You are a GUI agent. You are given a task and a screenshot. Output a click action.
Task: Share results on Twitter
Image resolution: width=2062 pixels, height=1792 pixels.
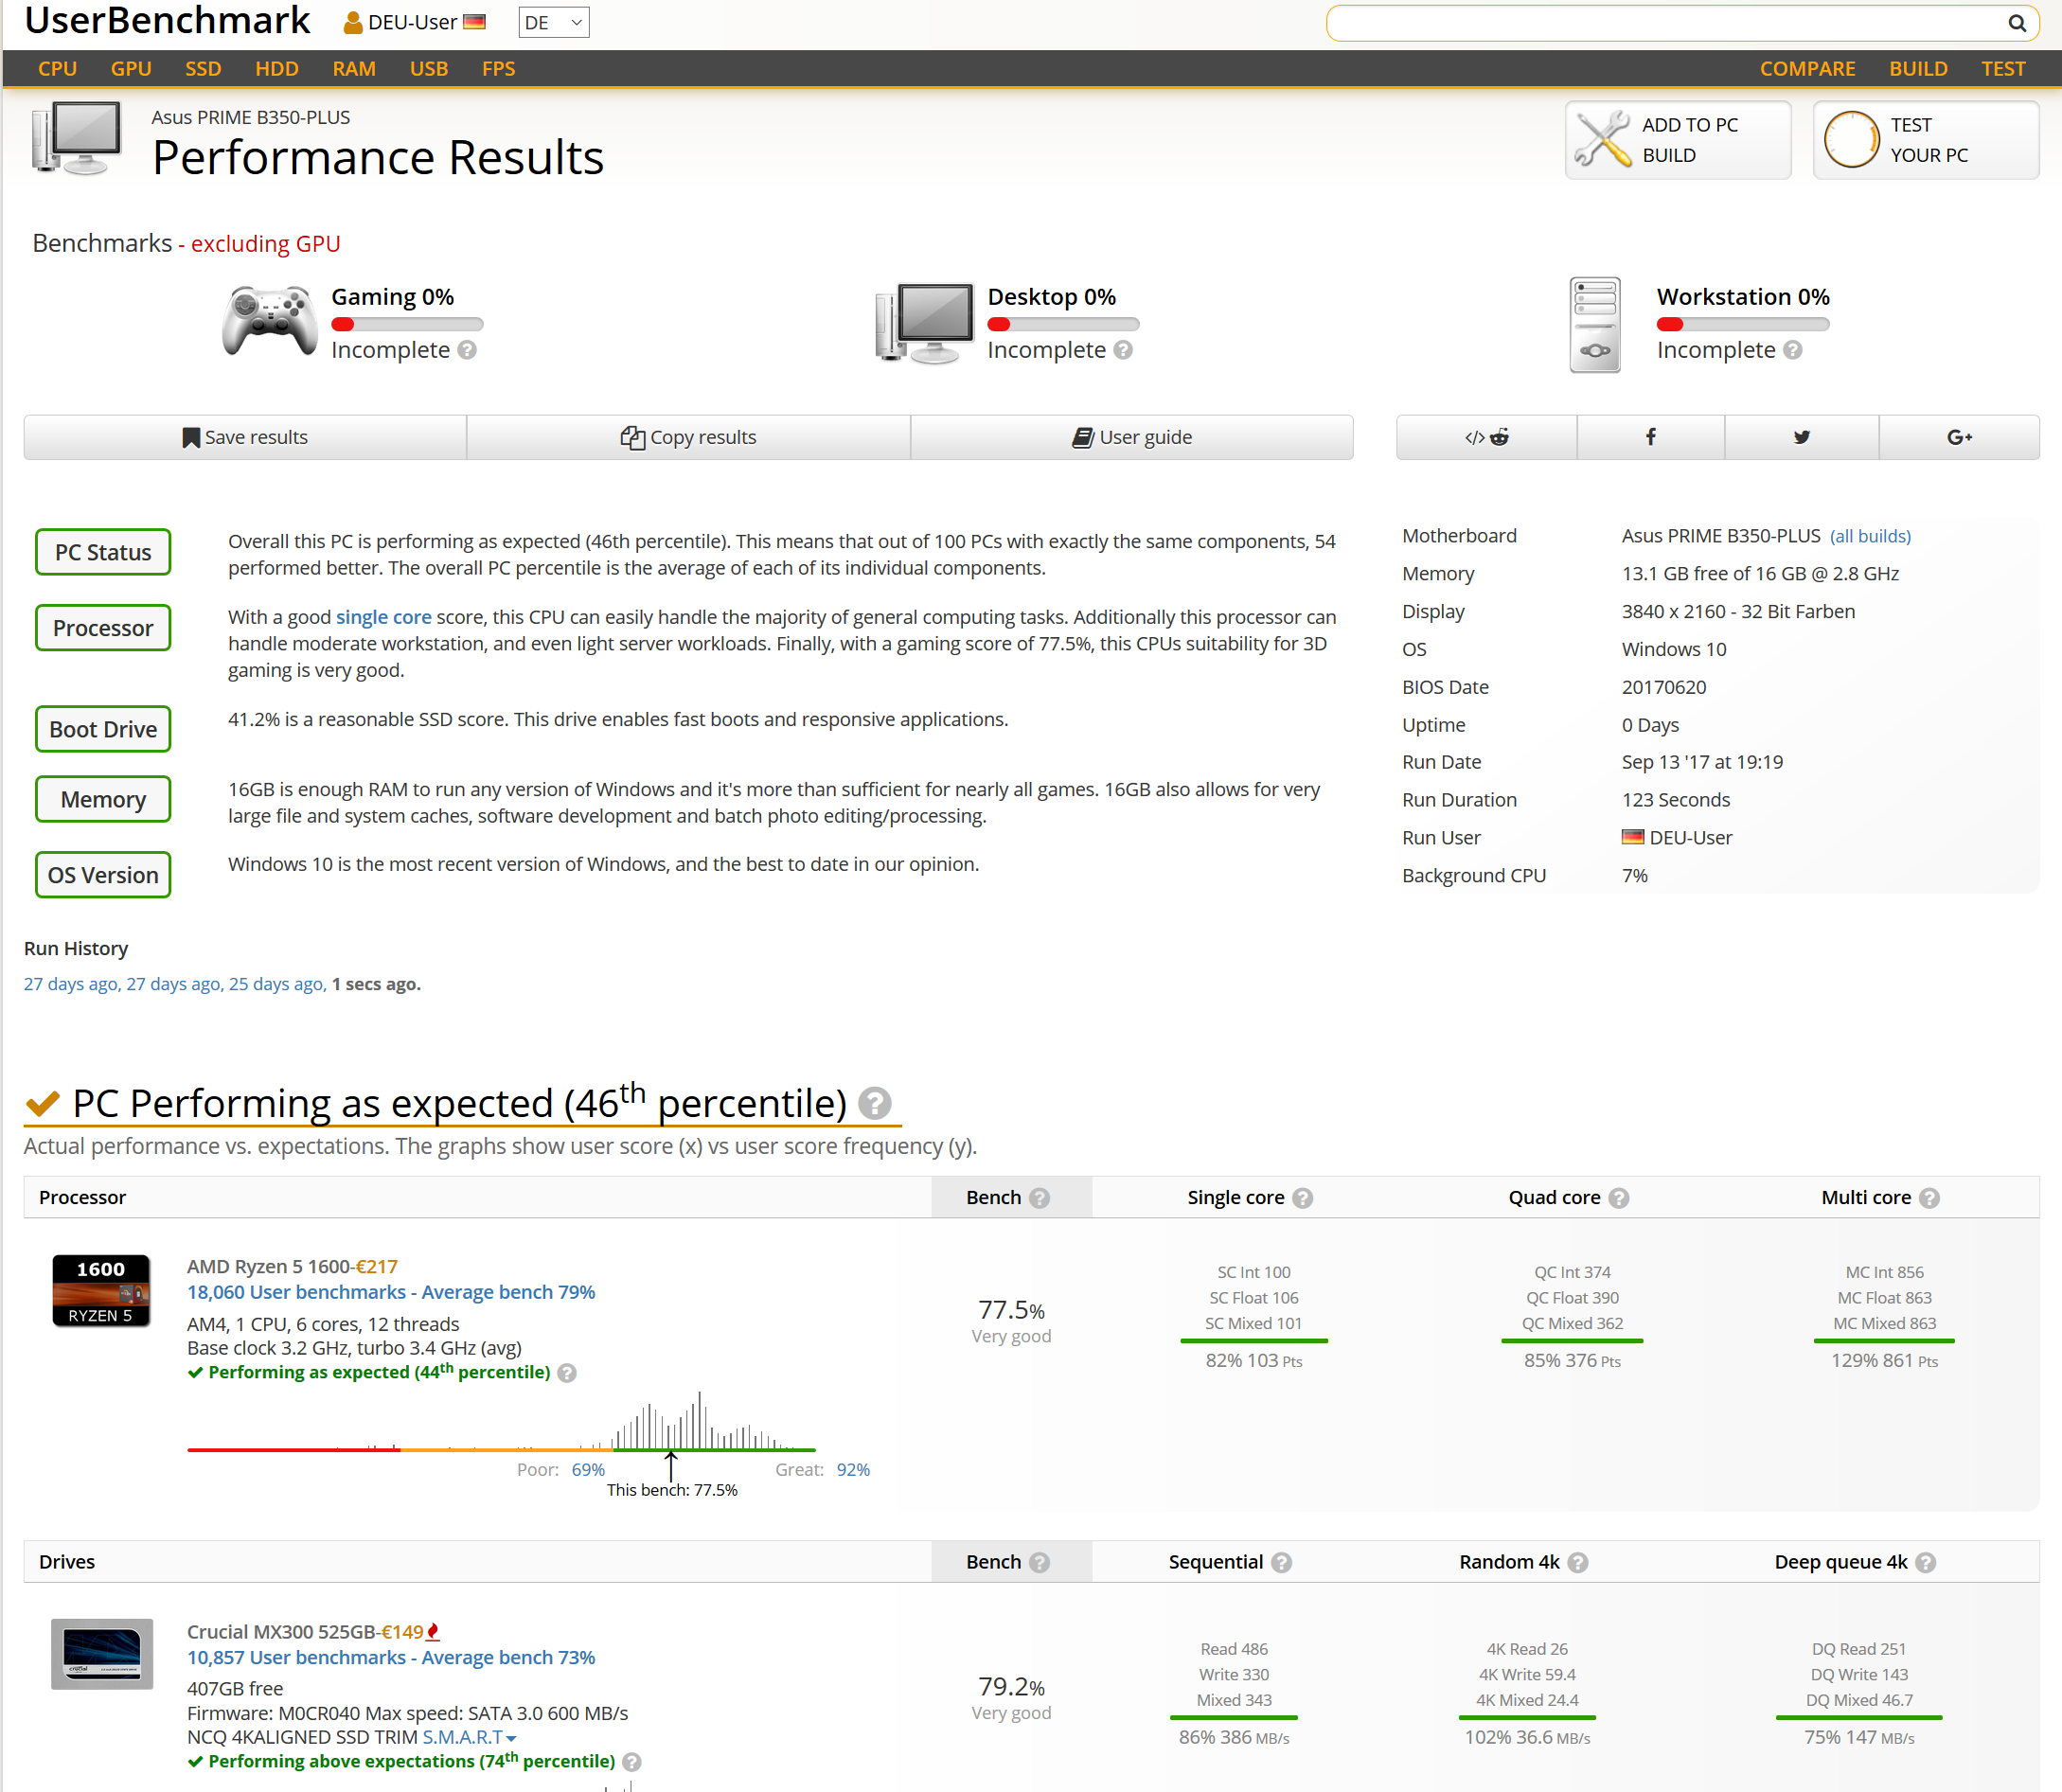(x=1801, y=437)
